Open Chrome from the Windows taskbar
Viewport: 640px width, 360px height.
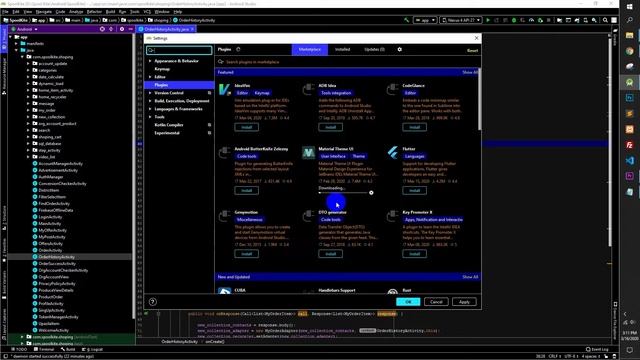(x=630, y=51)
